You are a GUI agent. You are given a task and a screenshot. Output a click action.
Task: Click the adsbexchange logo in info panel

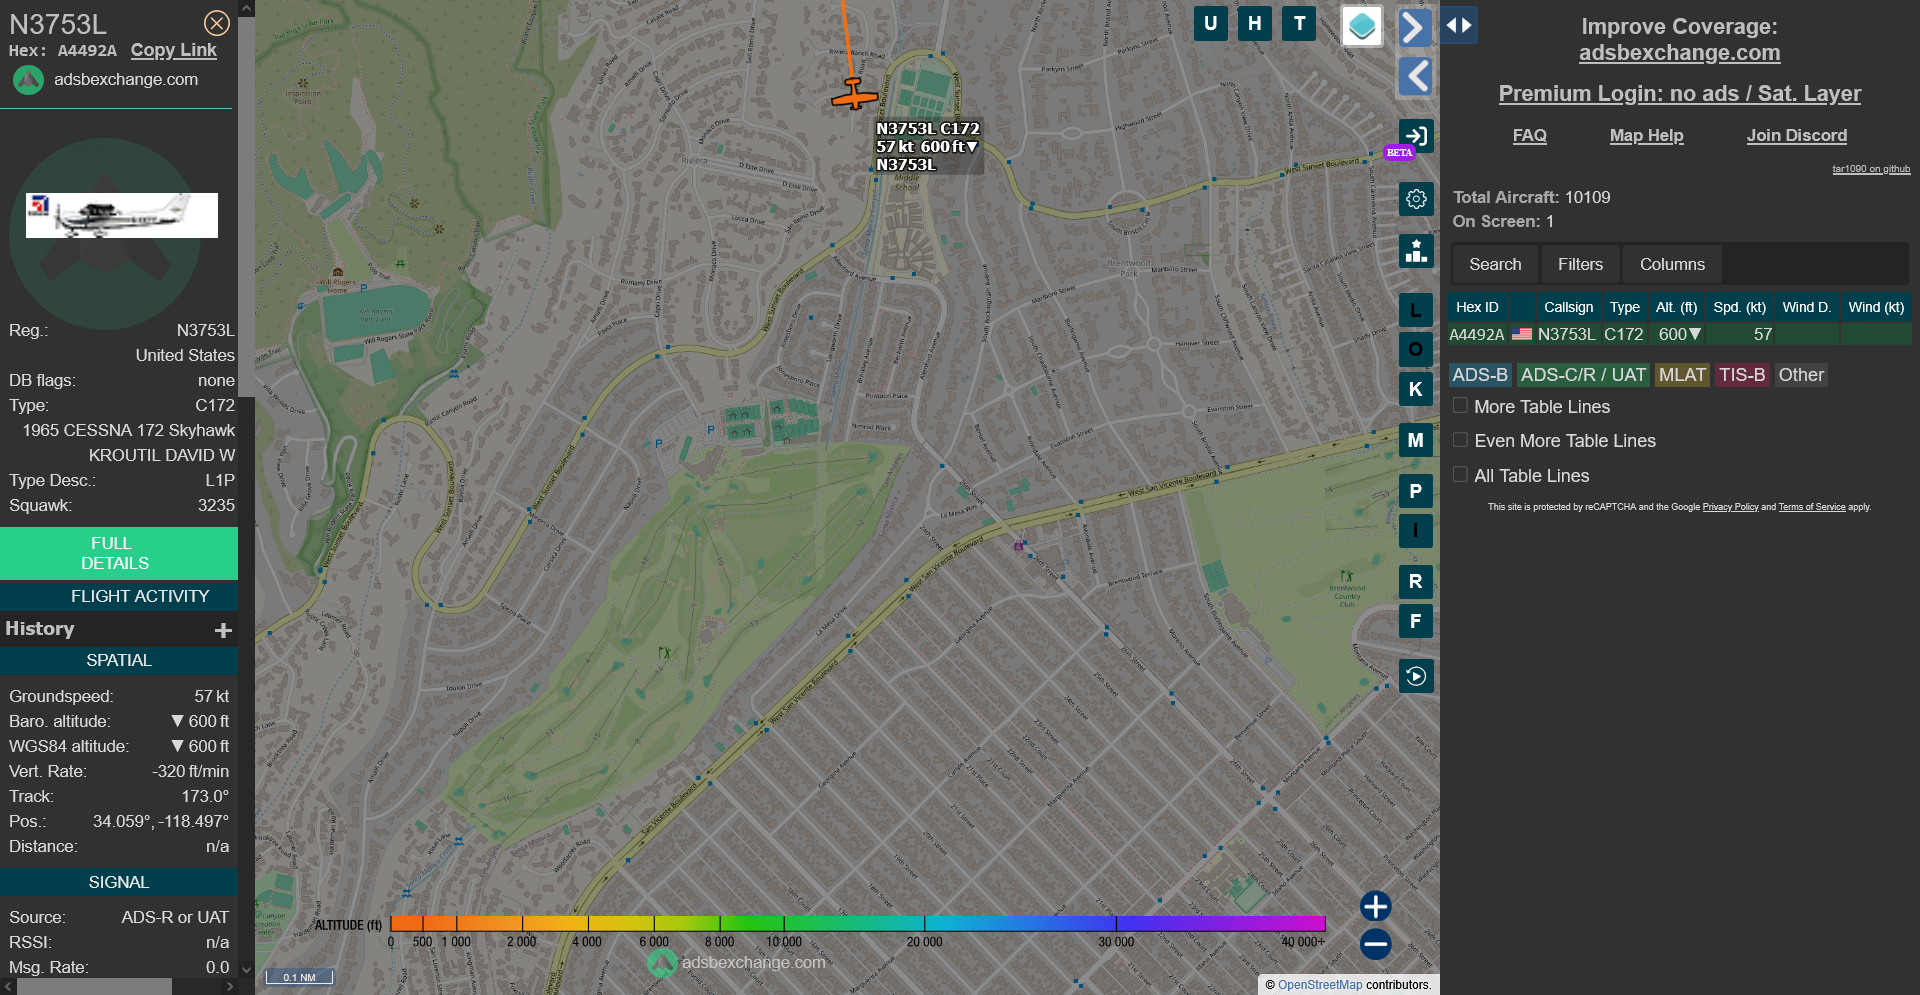(28, 80)
